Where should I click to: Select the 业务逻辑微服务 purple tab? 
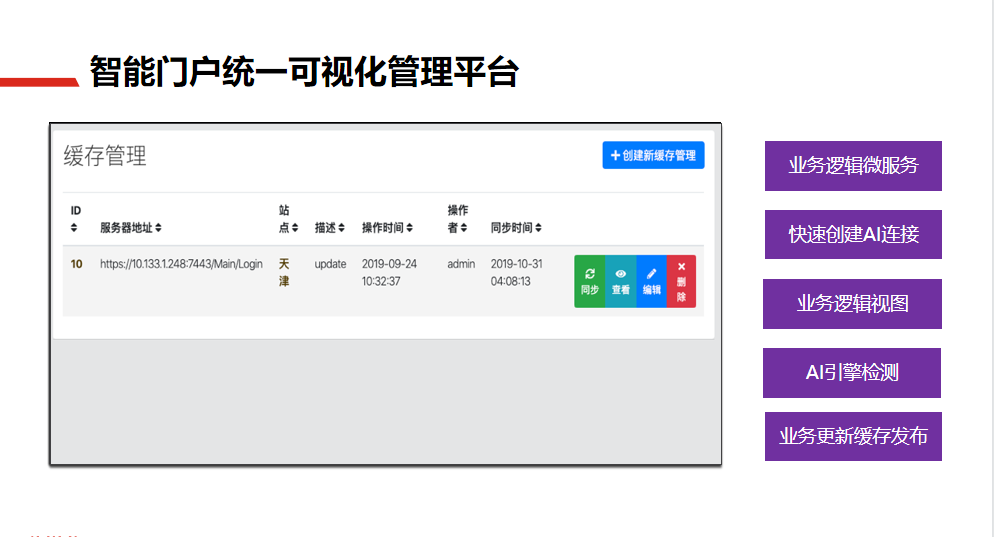(853, 166)
